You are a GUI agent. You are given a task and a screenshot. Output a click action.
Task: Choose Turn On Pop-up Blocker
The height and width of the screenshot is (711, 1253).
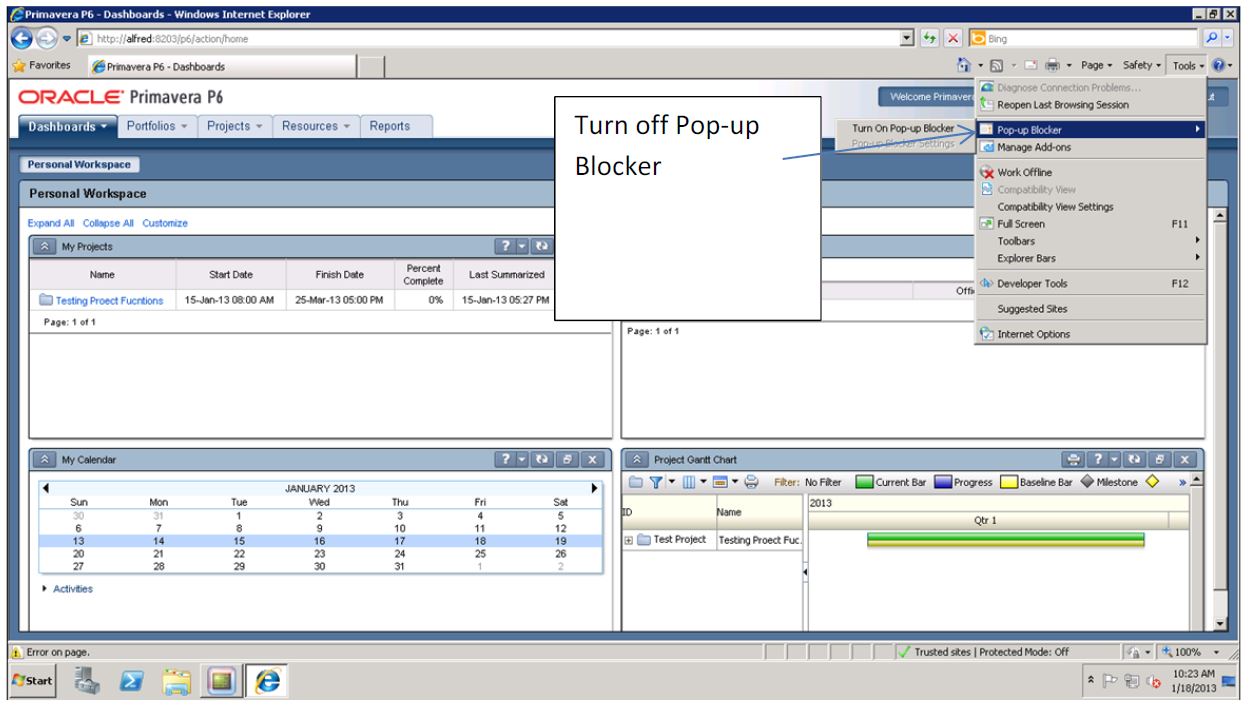903,129
